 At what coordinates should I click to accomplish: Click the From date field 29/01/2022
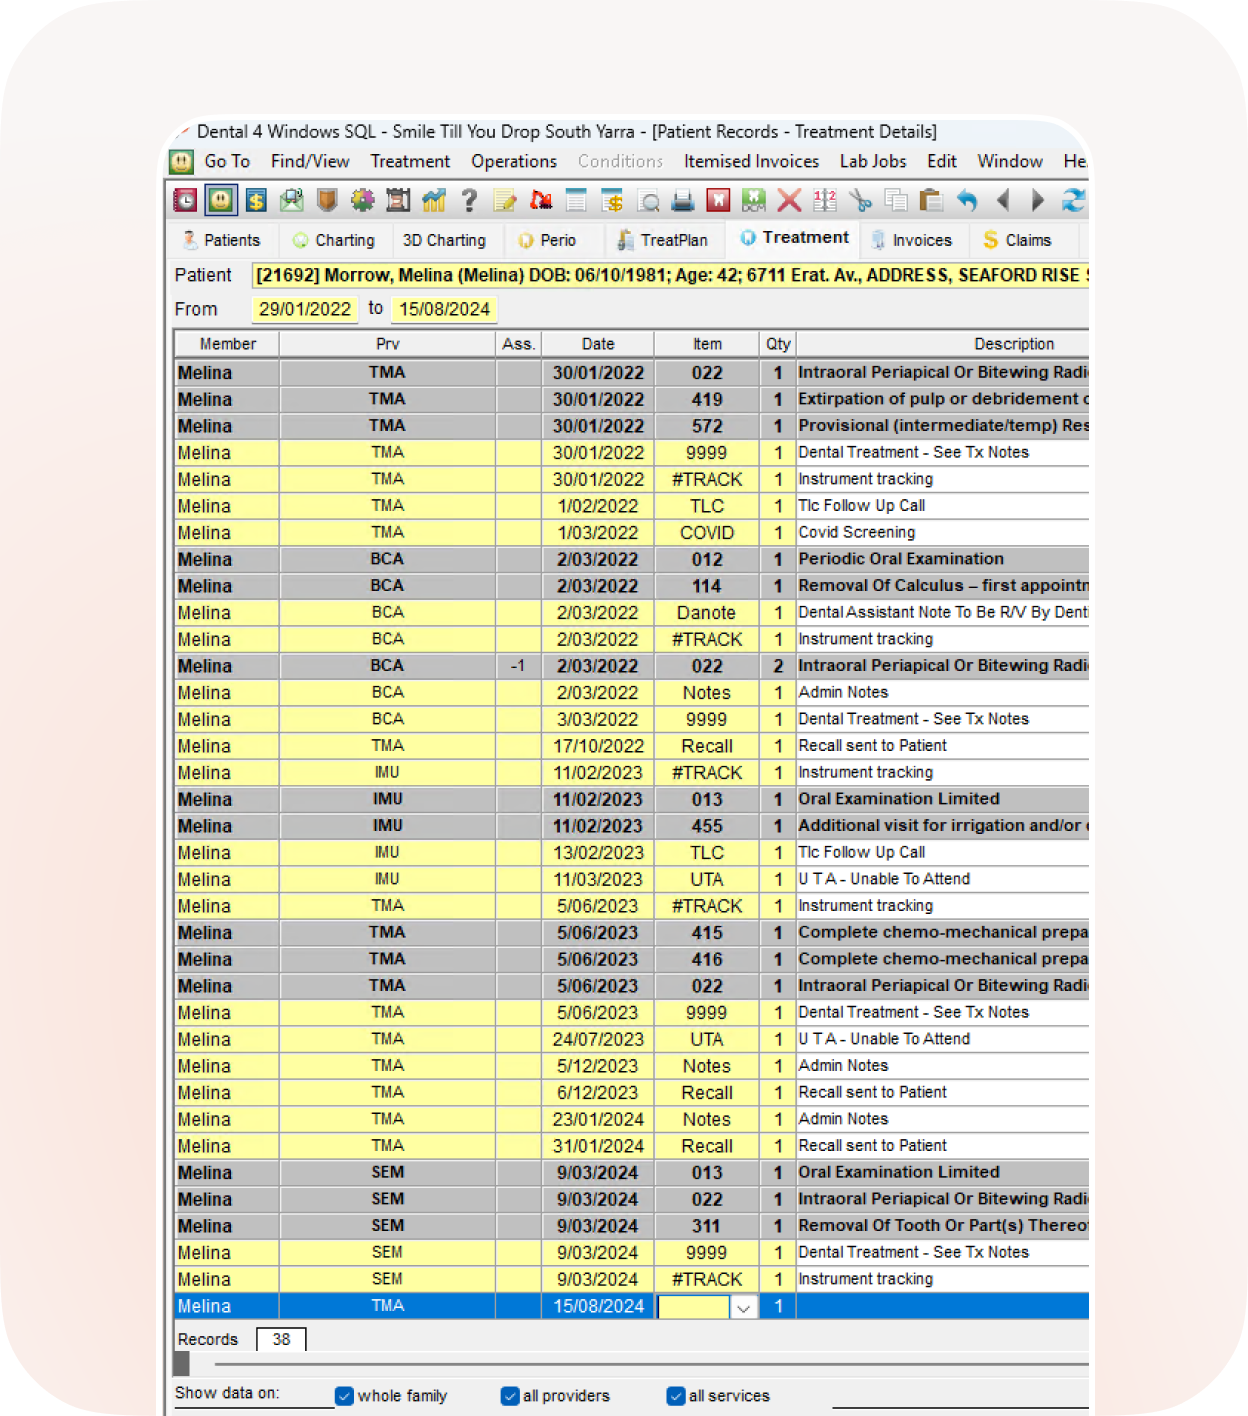[x=305, y=309]
